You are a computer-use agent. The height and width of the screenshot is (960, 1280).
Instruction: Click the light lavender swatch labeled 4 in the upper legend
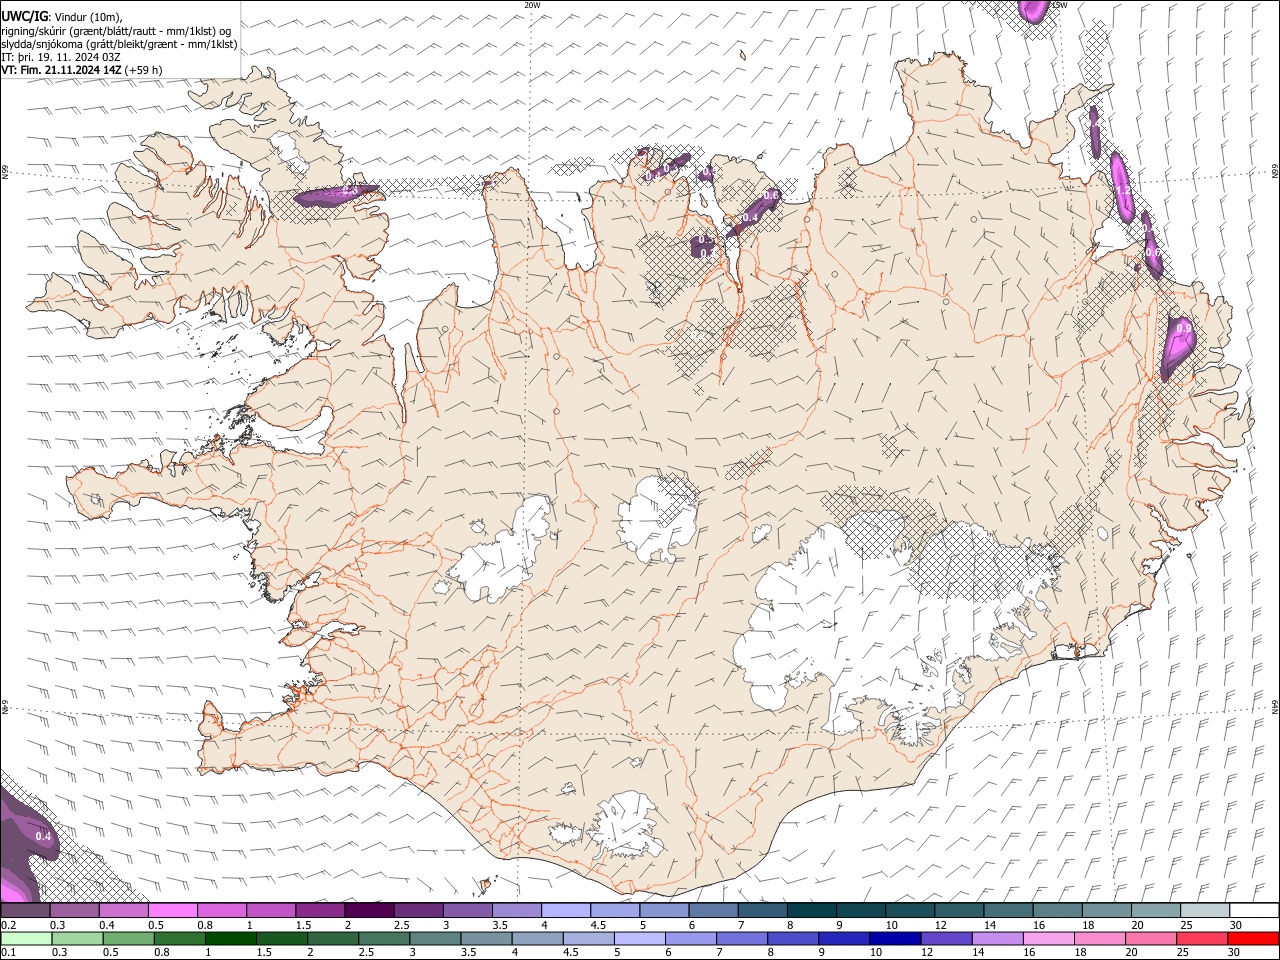pos(566,910)
